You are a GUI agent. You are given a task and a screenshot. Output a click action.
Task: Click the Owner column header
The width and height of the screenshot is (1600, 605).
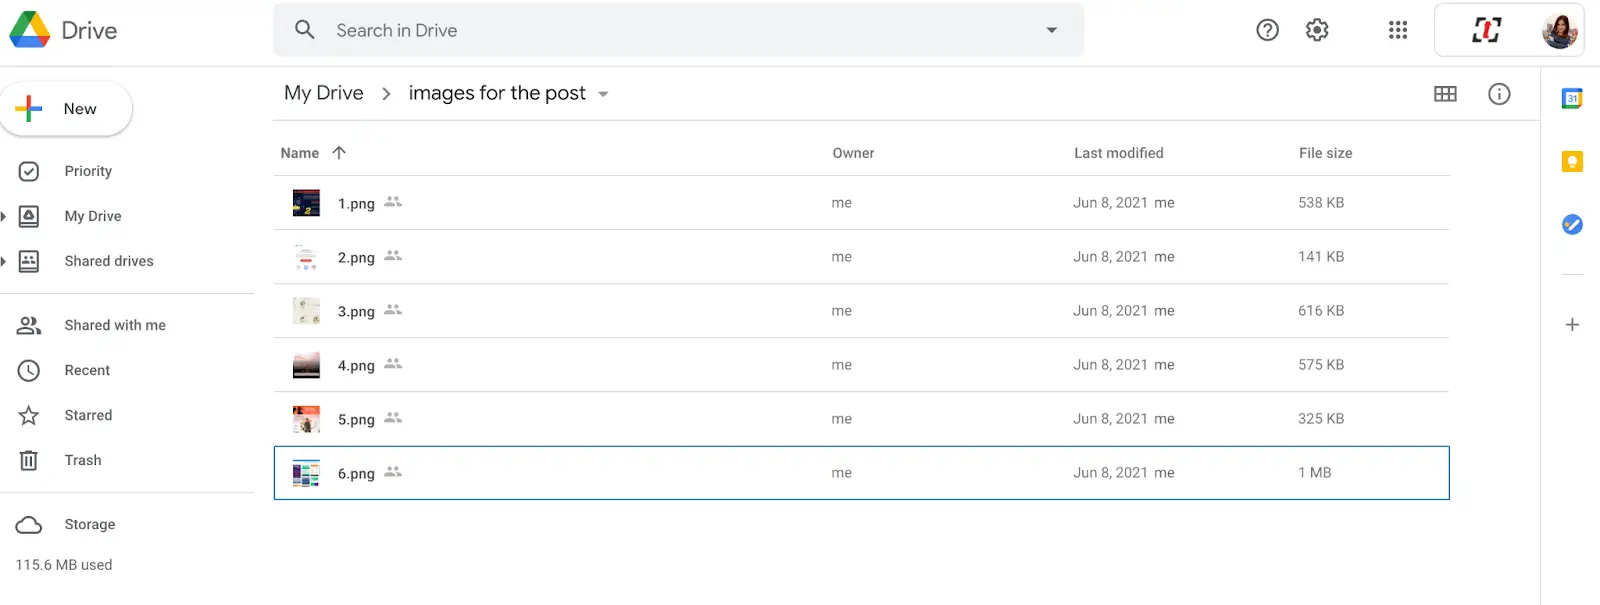click(x=853, y=153)
